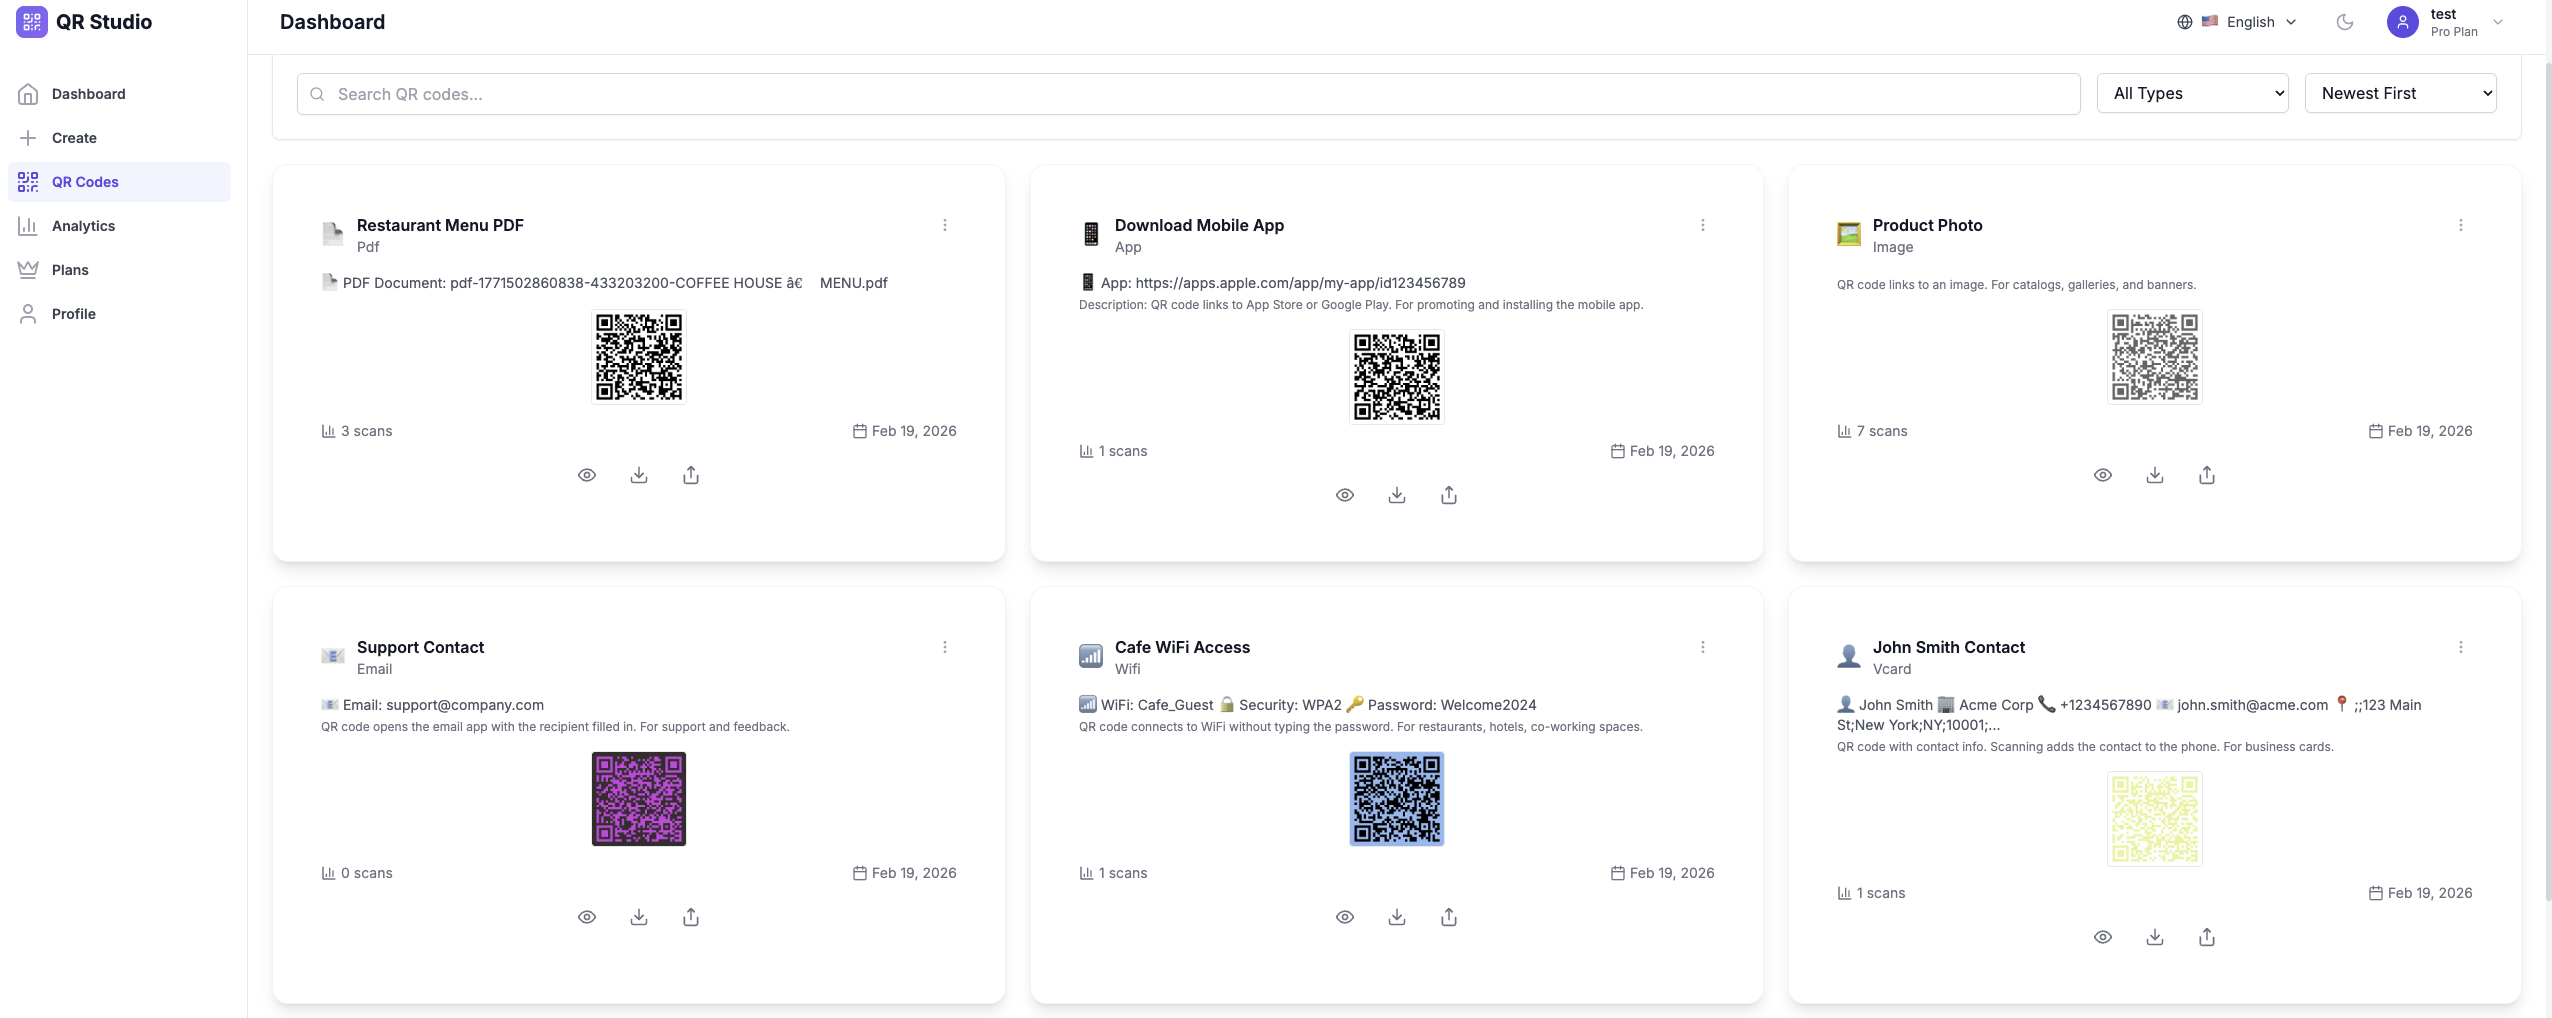Click the '3 scans' count on Restaurant Menu
This screenshot has width=2552, height=1018.
(357, 431)
